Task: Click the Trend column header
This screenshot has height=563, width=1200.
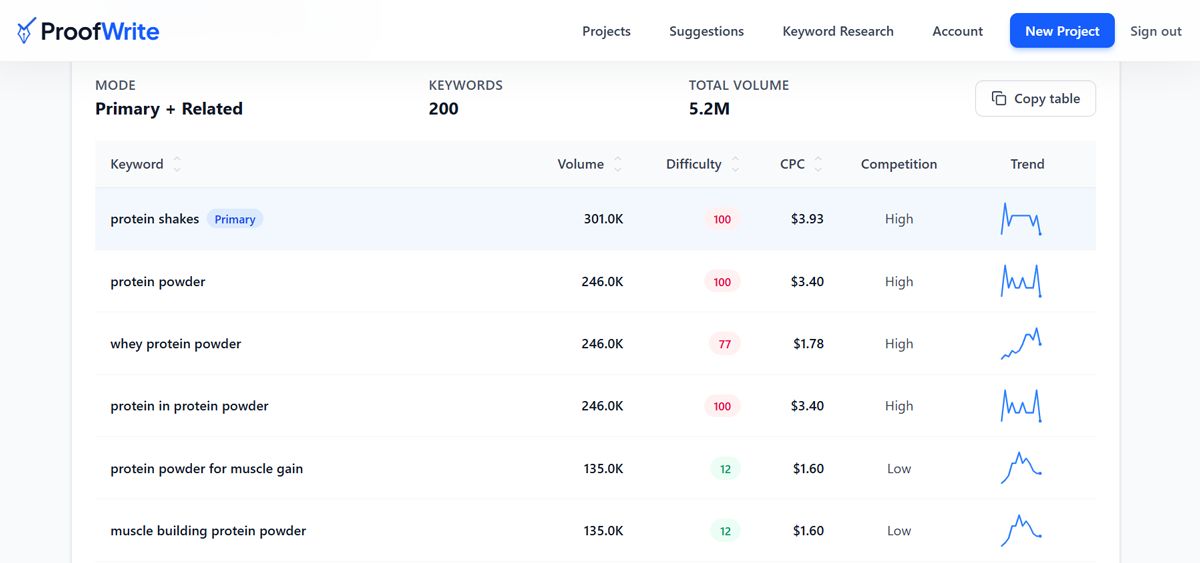Action: click(1027, 164)
